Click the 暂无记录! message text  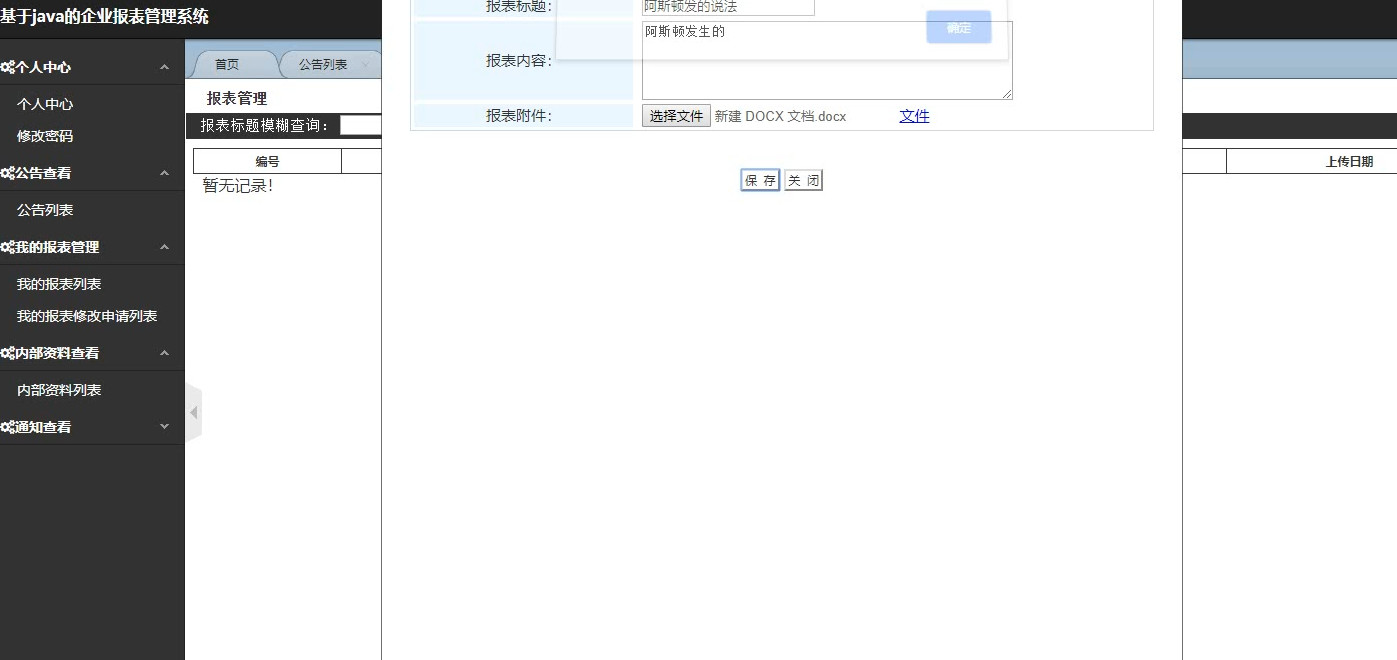point(238,186)
